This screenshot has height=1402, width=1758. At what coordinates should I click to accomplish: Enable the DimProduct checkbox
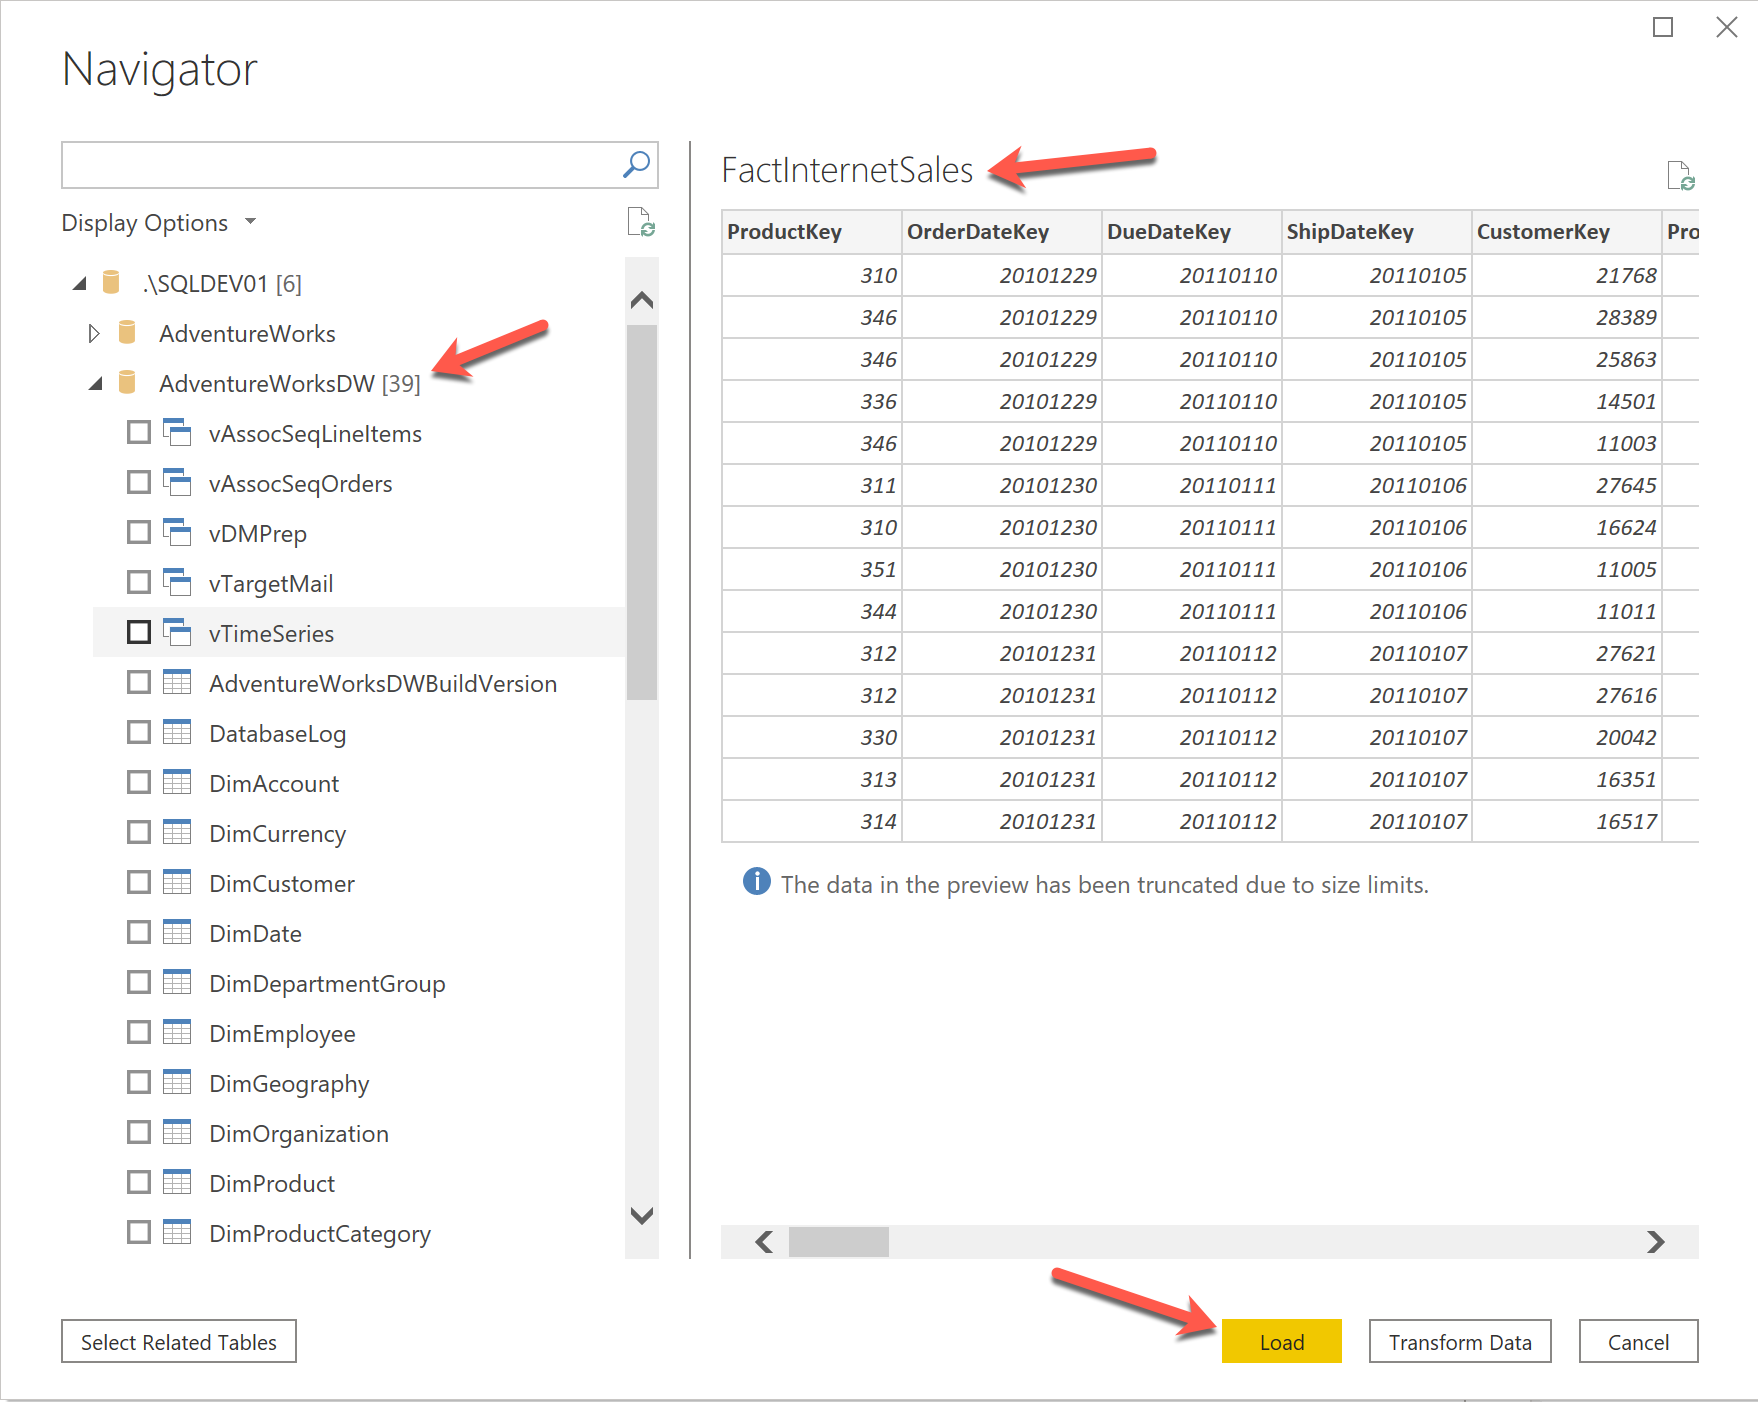point(139,1182)
